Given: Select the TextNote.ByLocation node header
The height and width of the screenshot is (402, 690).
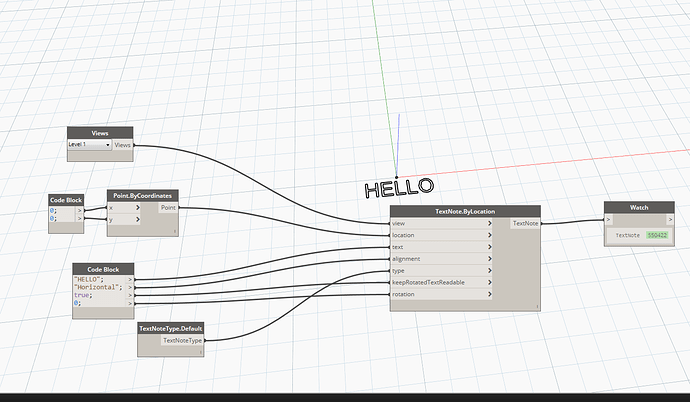Looking at the screenshot, I should tap(465, 211).
